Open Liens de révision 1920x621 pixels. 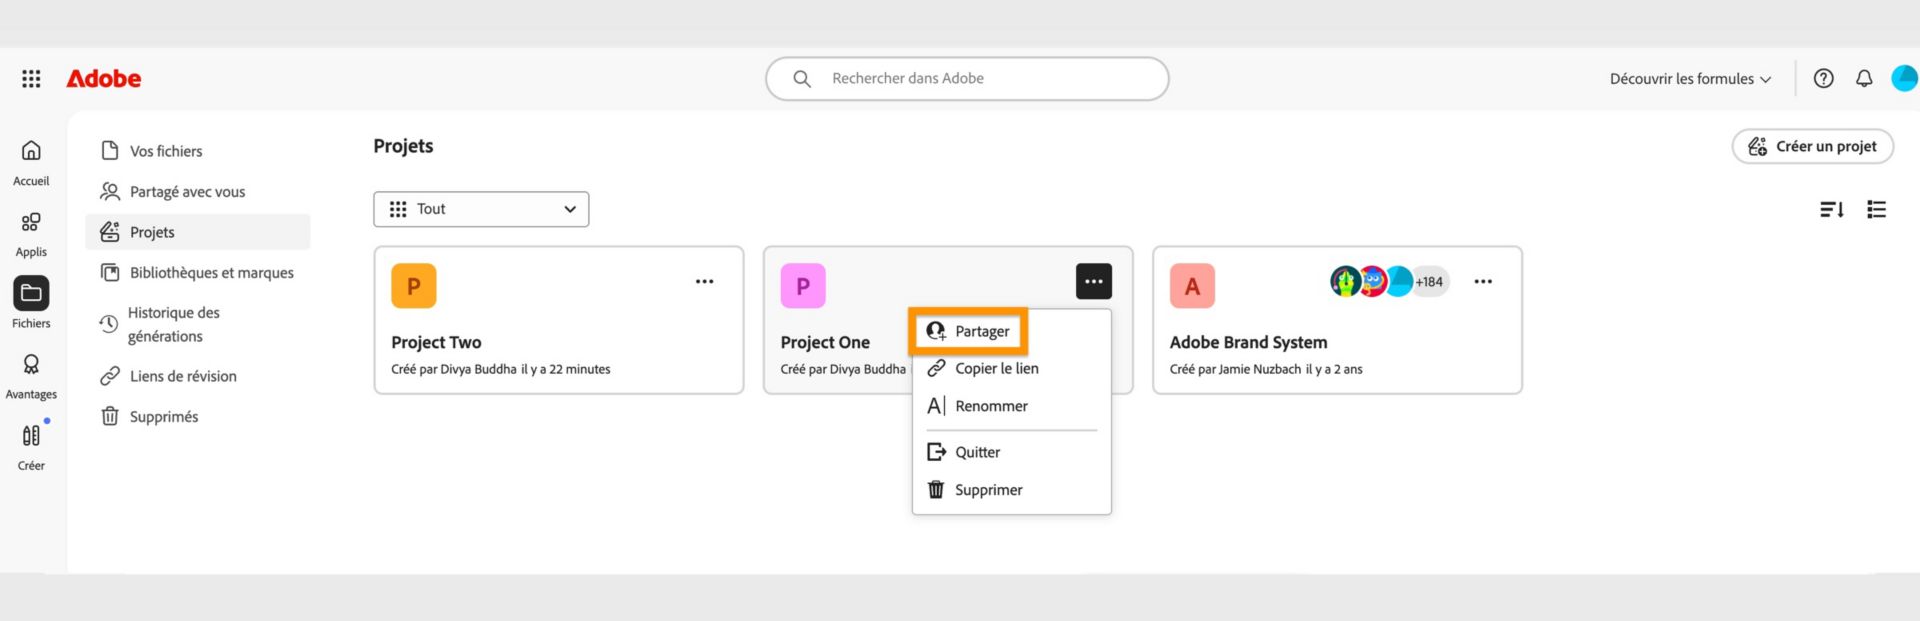[x=198, y=376]
